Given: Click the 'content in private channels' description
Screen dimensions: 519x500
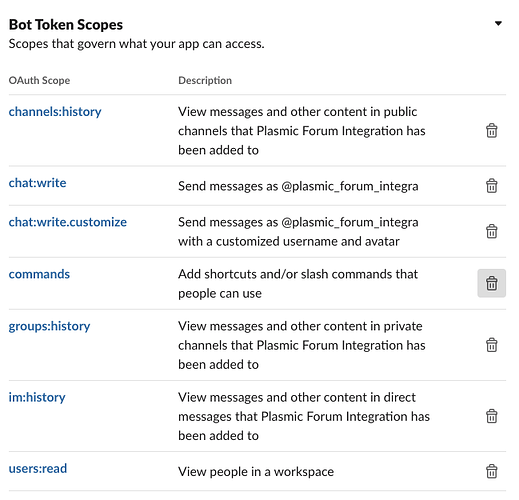Looking at the screenshot, I should click(x=302, y=345).
